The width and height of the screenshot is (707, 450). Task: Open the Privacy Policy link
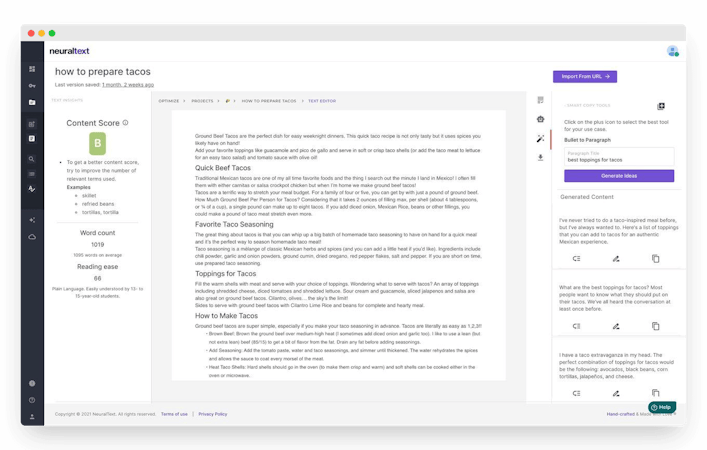point(213,414)
